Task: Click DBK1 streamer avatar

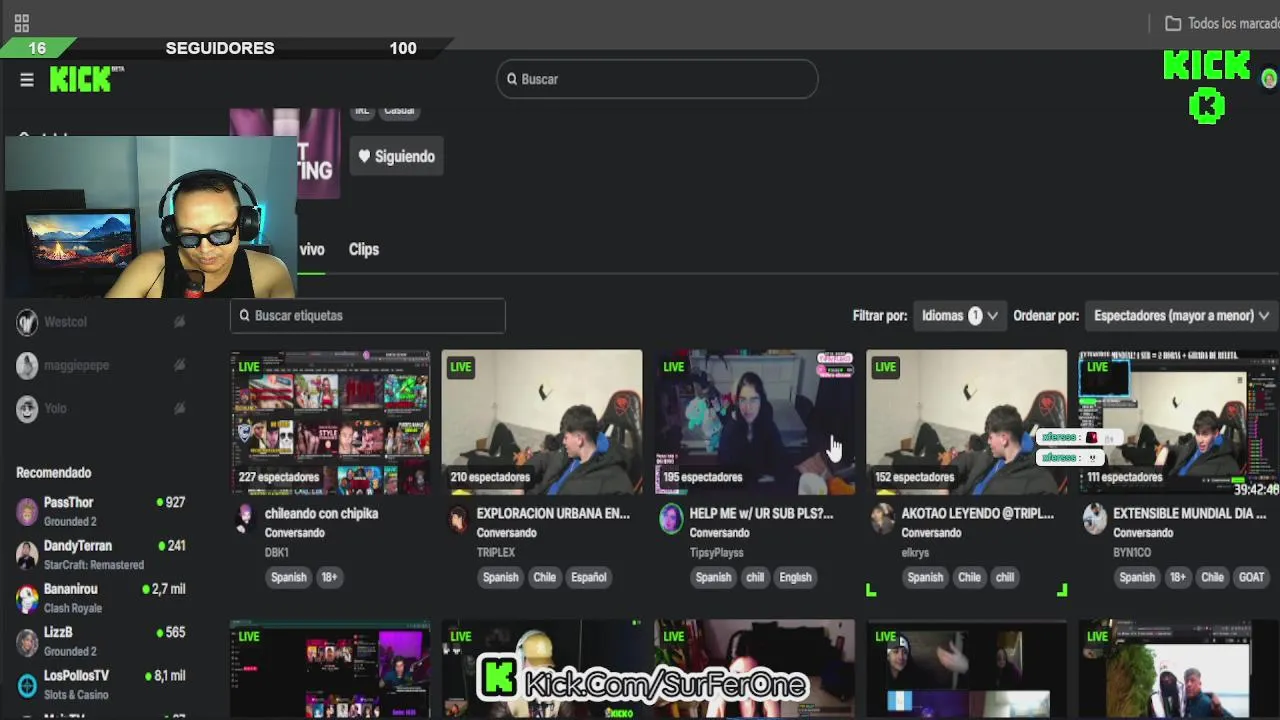Action: point(244,519)
